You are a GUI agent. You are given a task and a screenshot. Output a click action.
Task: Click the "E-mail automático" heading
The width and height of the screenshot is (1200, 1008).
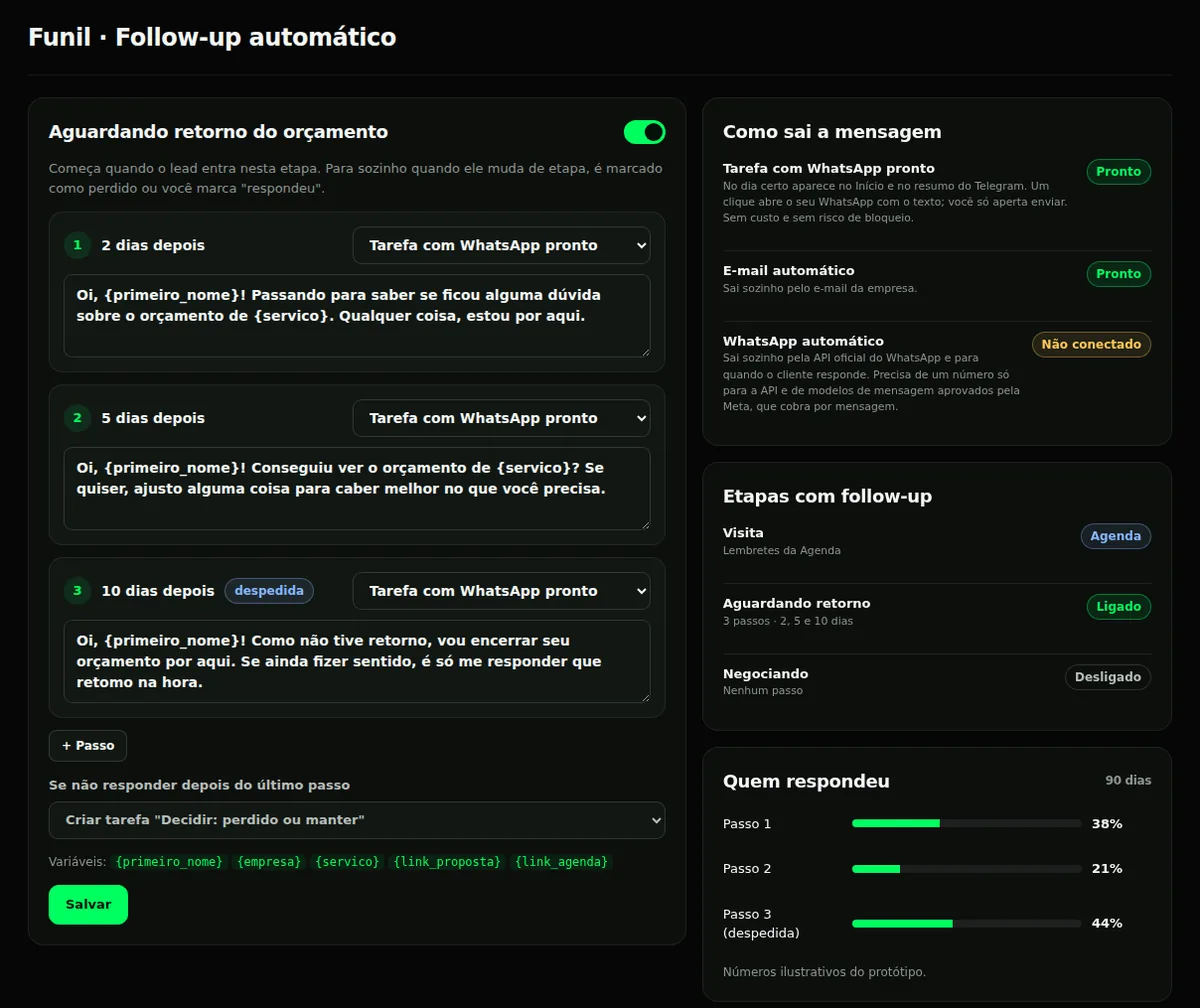(x=789, y=271)
